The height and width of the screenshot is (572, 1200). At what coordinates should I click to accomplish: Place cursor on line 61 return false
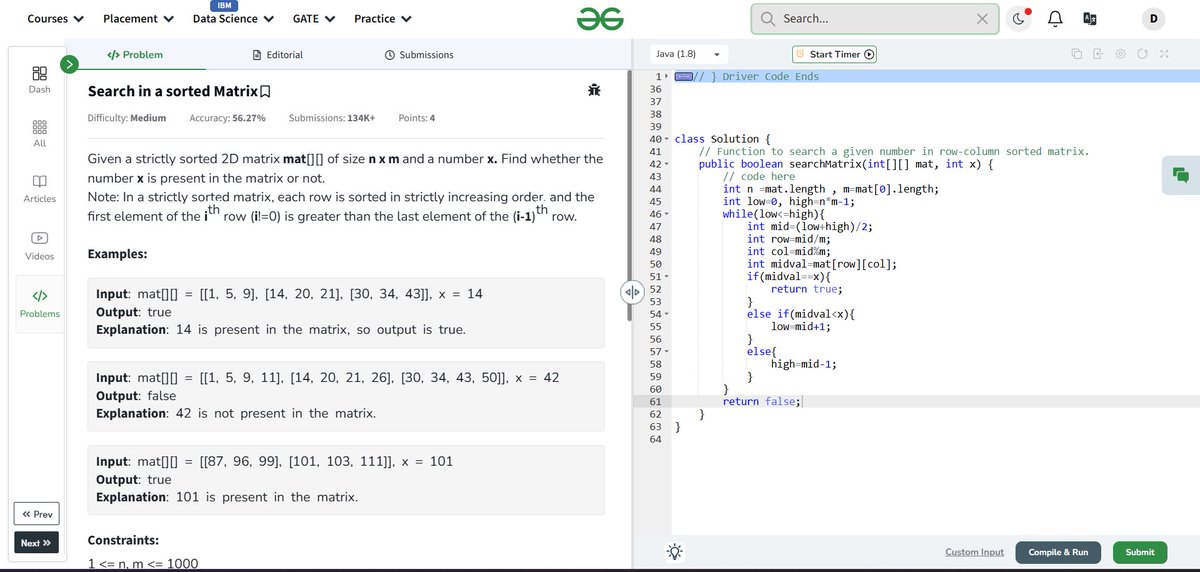[x=764, y=401]
